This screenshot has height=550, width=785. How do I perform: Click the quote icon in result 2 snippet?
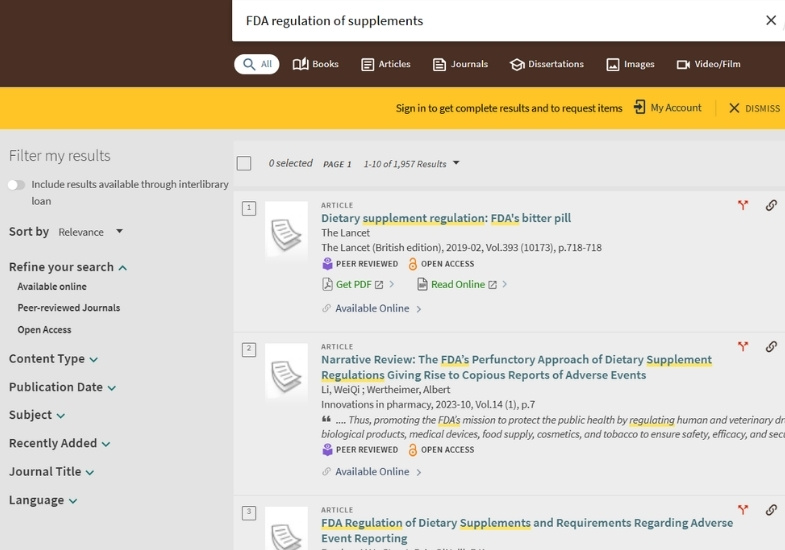coord(326,419)
